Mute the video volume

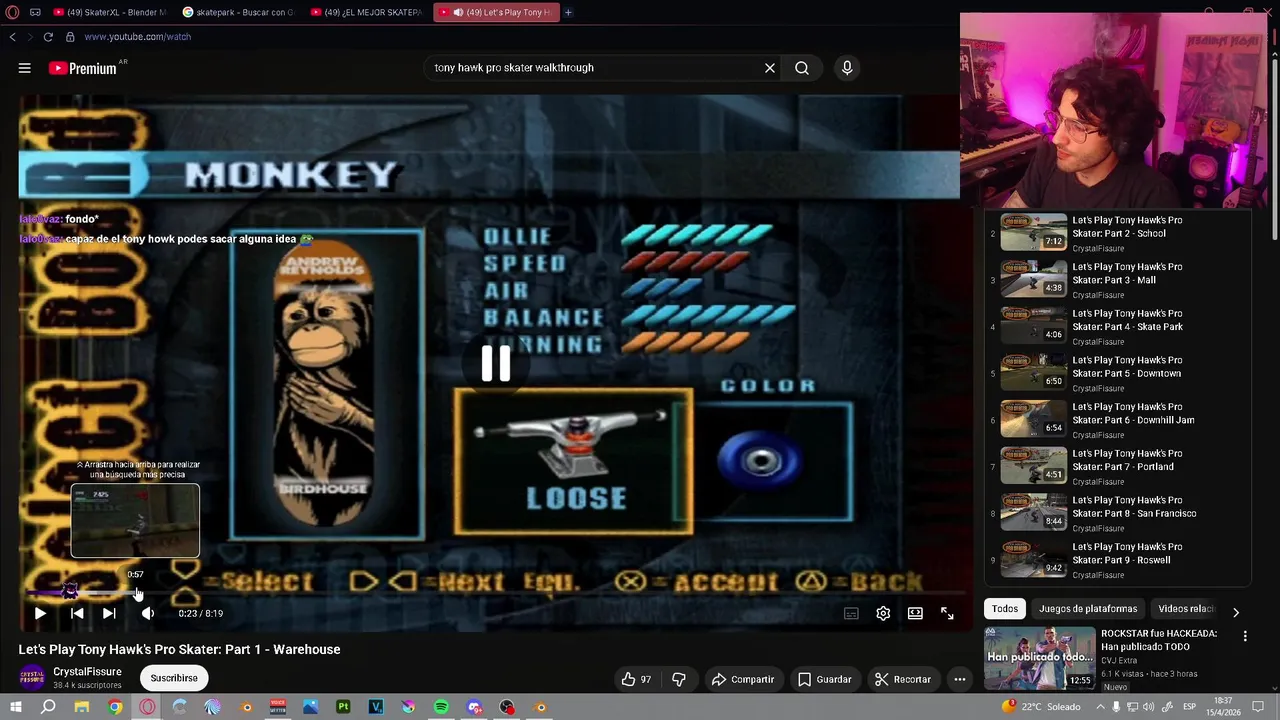[x=147, y=613]
